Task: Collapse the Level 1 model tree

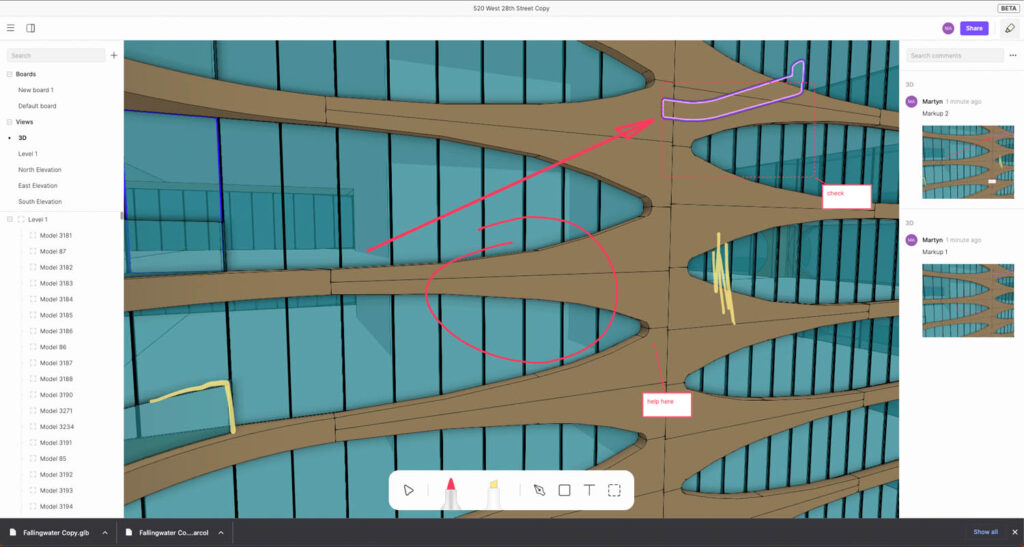Action: tap(10, 219)
